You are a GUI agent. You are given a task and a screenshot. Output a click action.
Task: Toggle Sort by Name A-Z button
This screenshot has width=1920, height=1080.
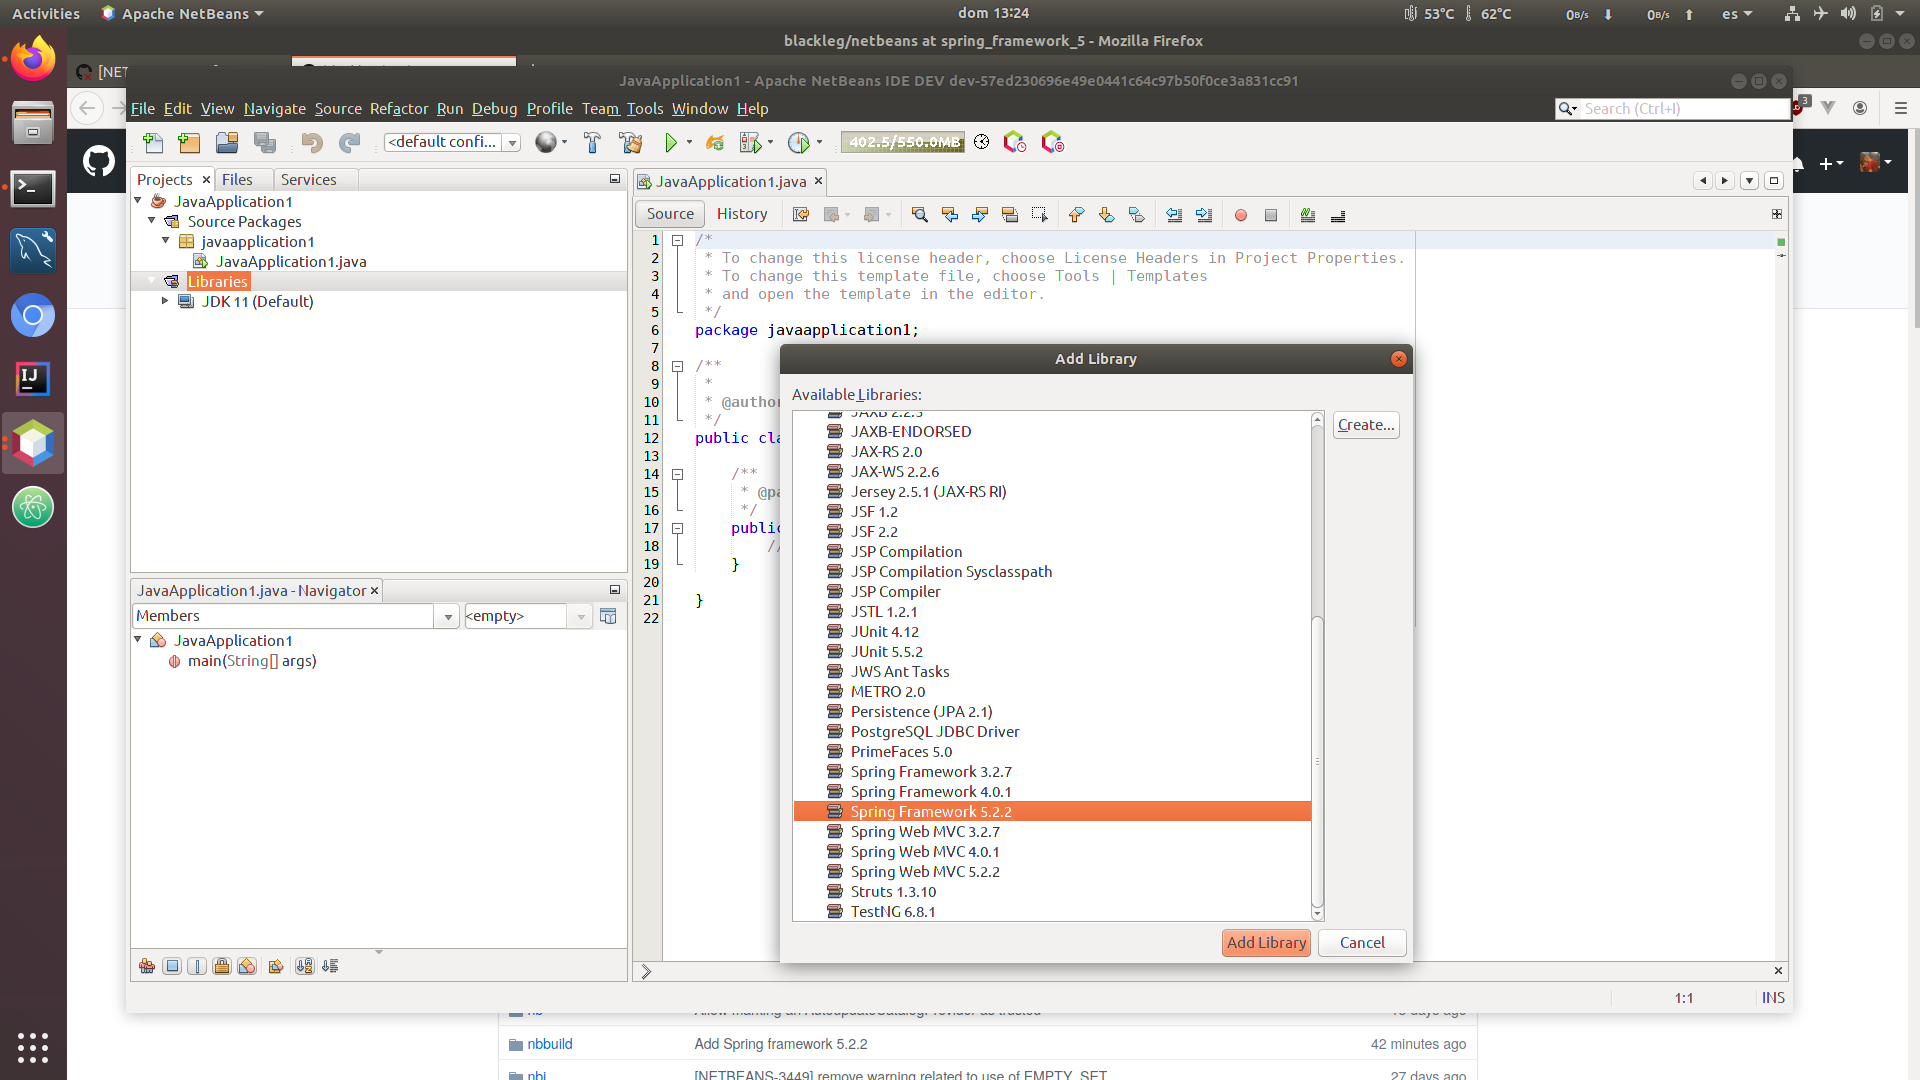(304, 966)
